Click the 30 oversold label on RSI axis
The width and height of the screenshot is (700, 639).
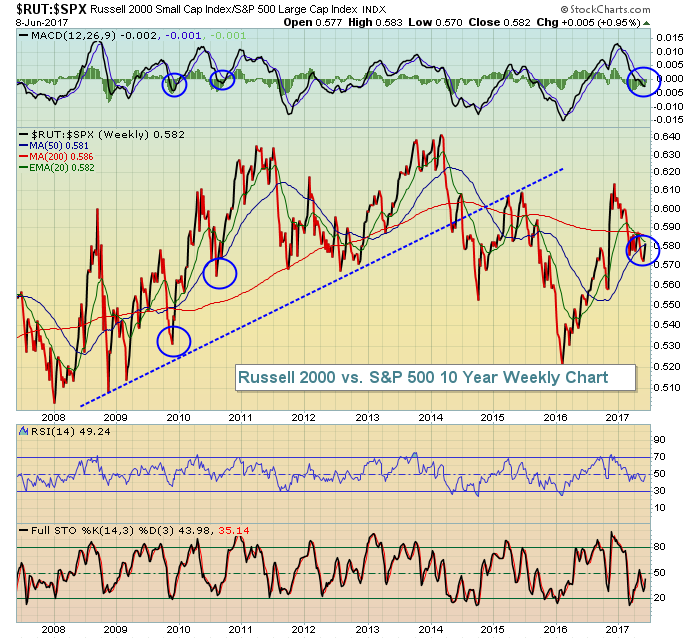click(x=659, y=491)
